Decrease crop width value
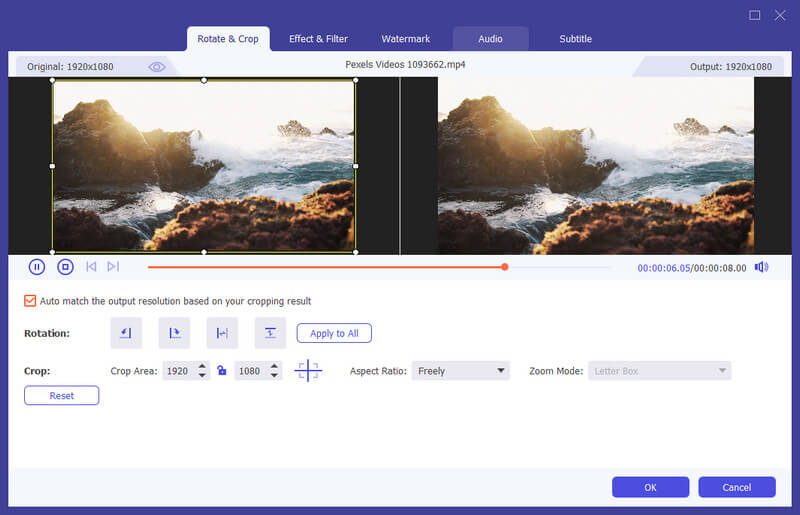 point(203,376)
